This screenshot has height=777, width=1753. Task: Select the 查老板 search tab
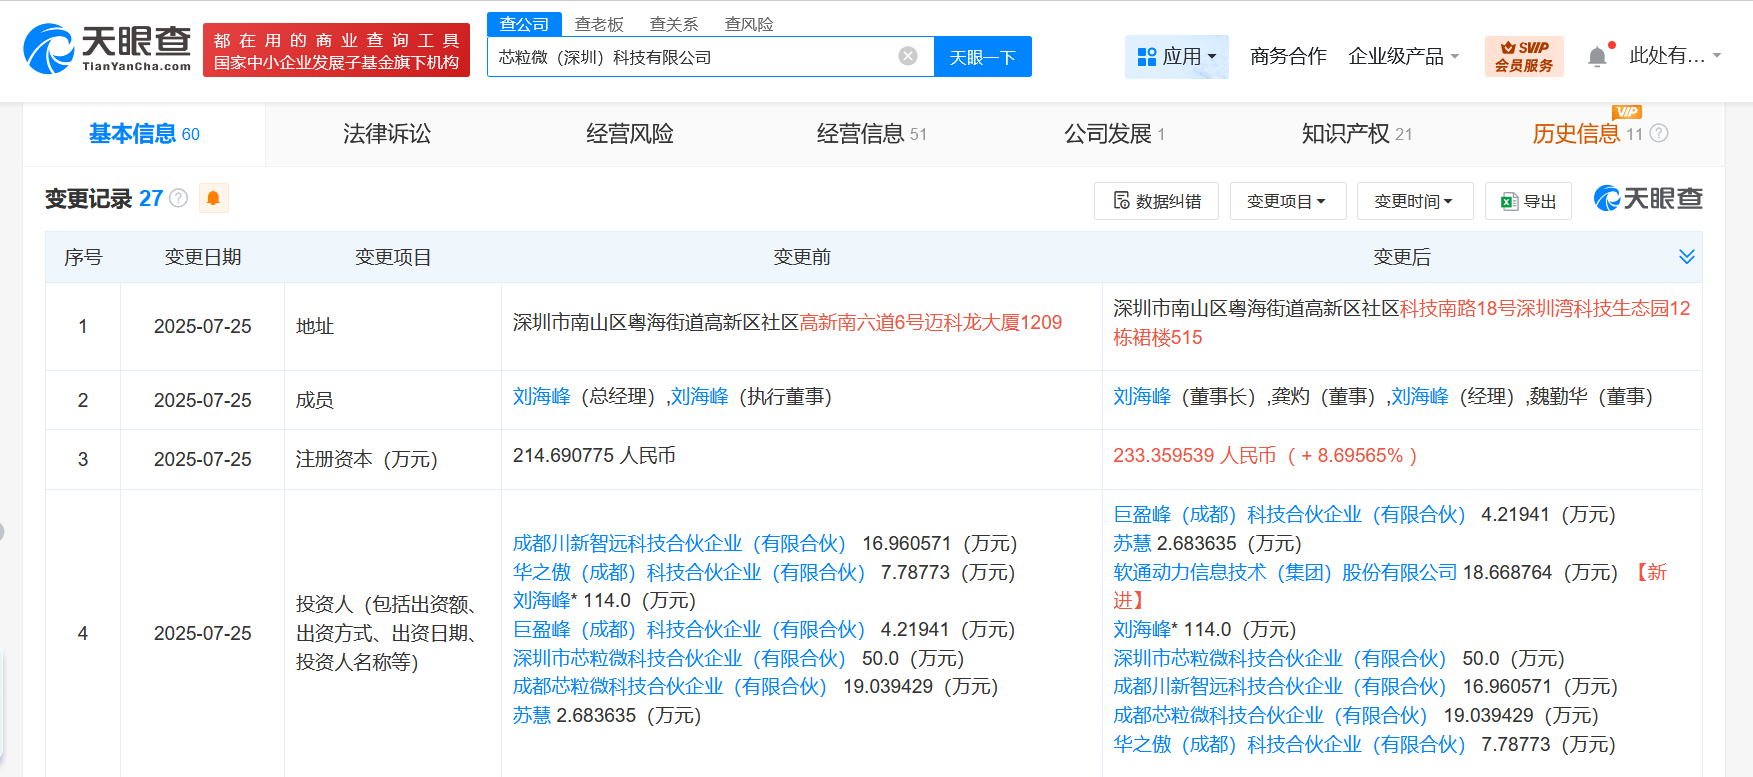coord(599,24)
